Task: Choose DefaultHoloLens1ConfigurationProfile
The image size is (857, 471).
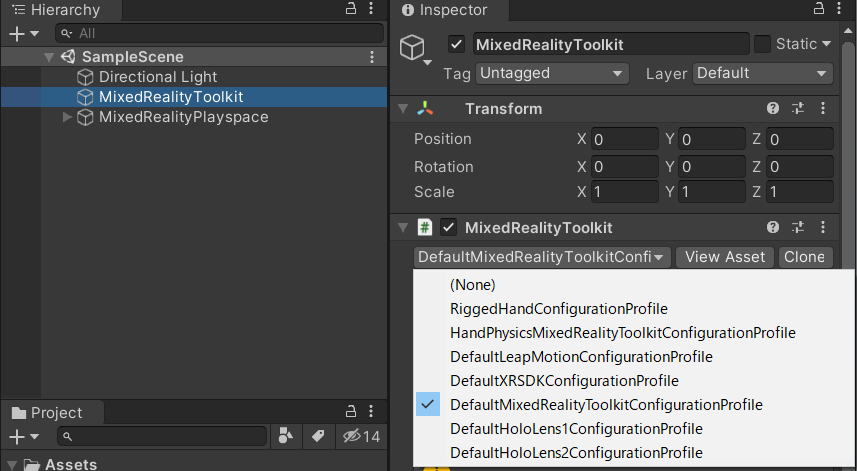Action: pos(635,429)
